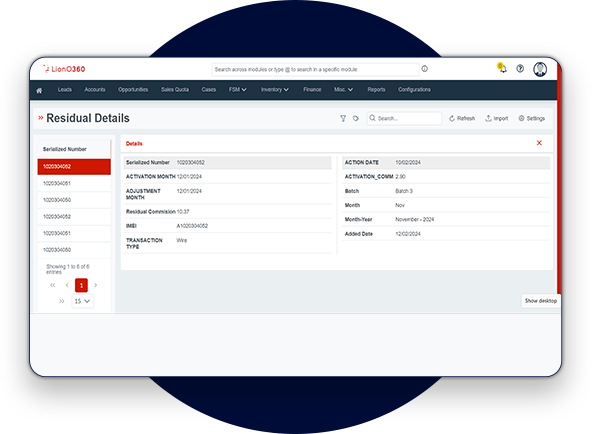Close the Details panel with red X
592x434 pixels.
pos(539,143)
